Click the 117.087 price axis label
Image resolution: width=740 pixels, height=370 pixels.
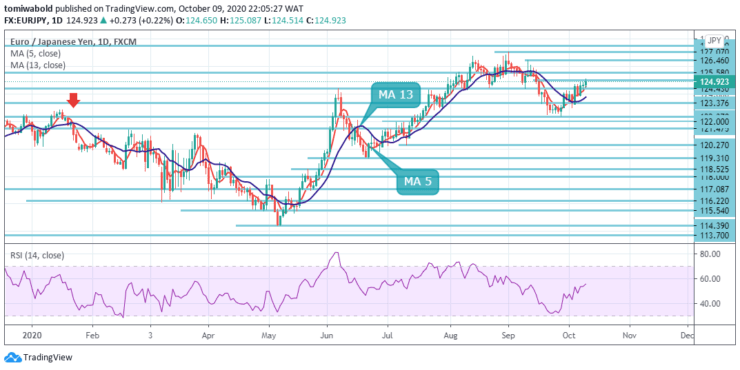[x=715, y=189]
